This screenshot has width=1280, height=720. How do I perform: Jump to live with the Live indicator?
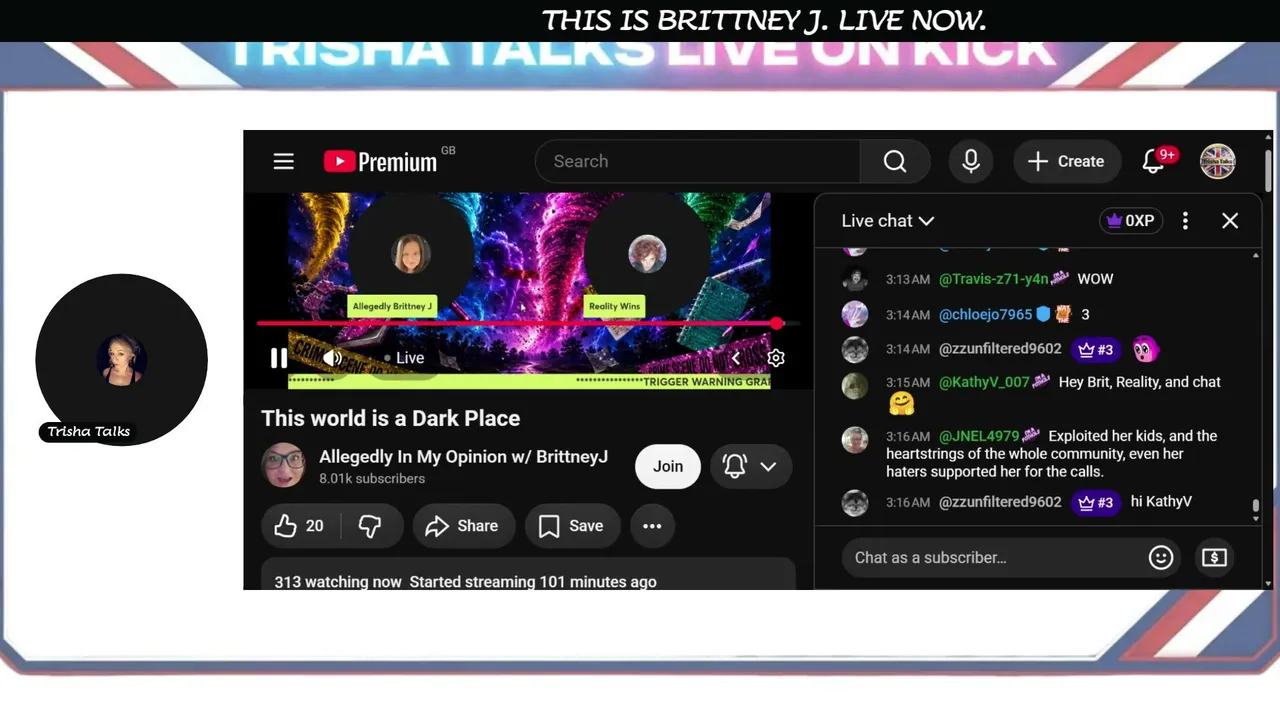pyautogui.click(x=405, y=358)
